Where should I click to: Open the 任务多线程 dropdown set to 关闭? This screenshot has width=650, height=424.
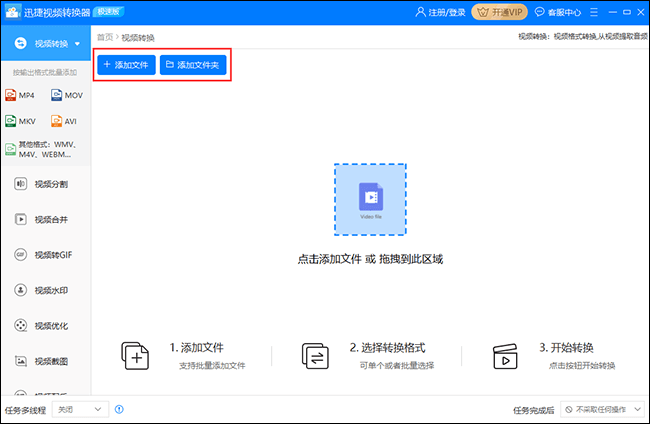[80, 409]
